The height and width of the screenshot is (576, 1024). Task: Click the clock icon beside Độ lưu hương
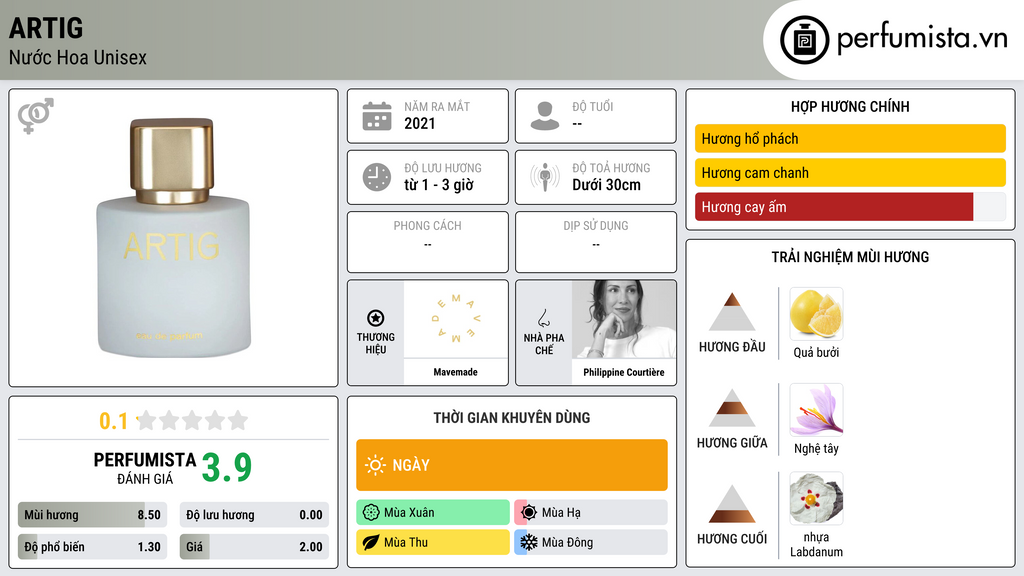[x=377, y=177]
